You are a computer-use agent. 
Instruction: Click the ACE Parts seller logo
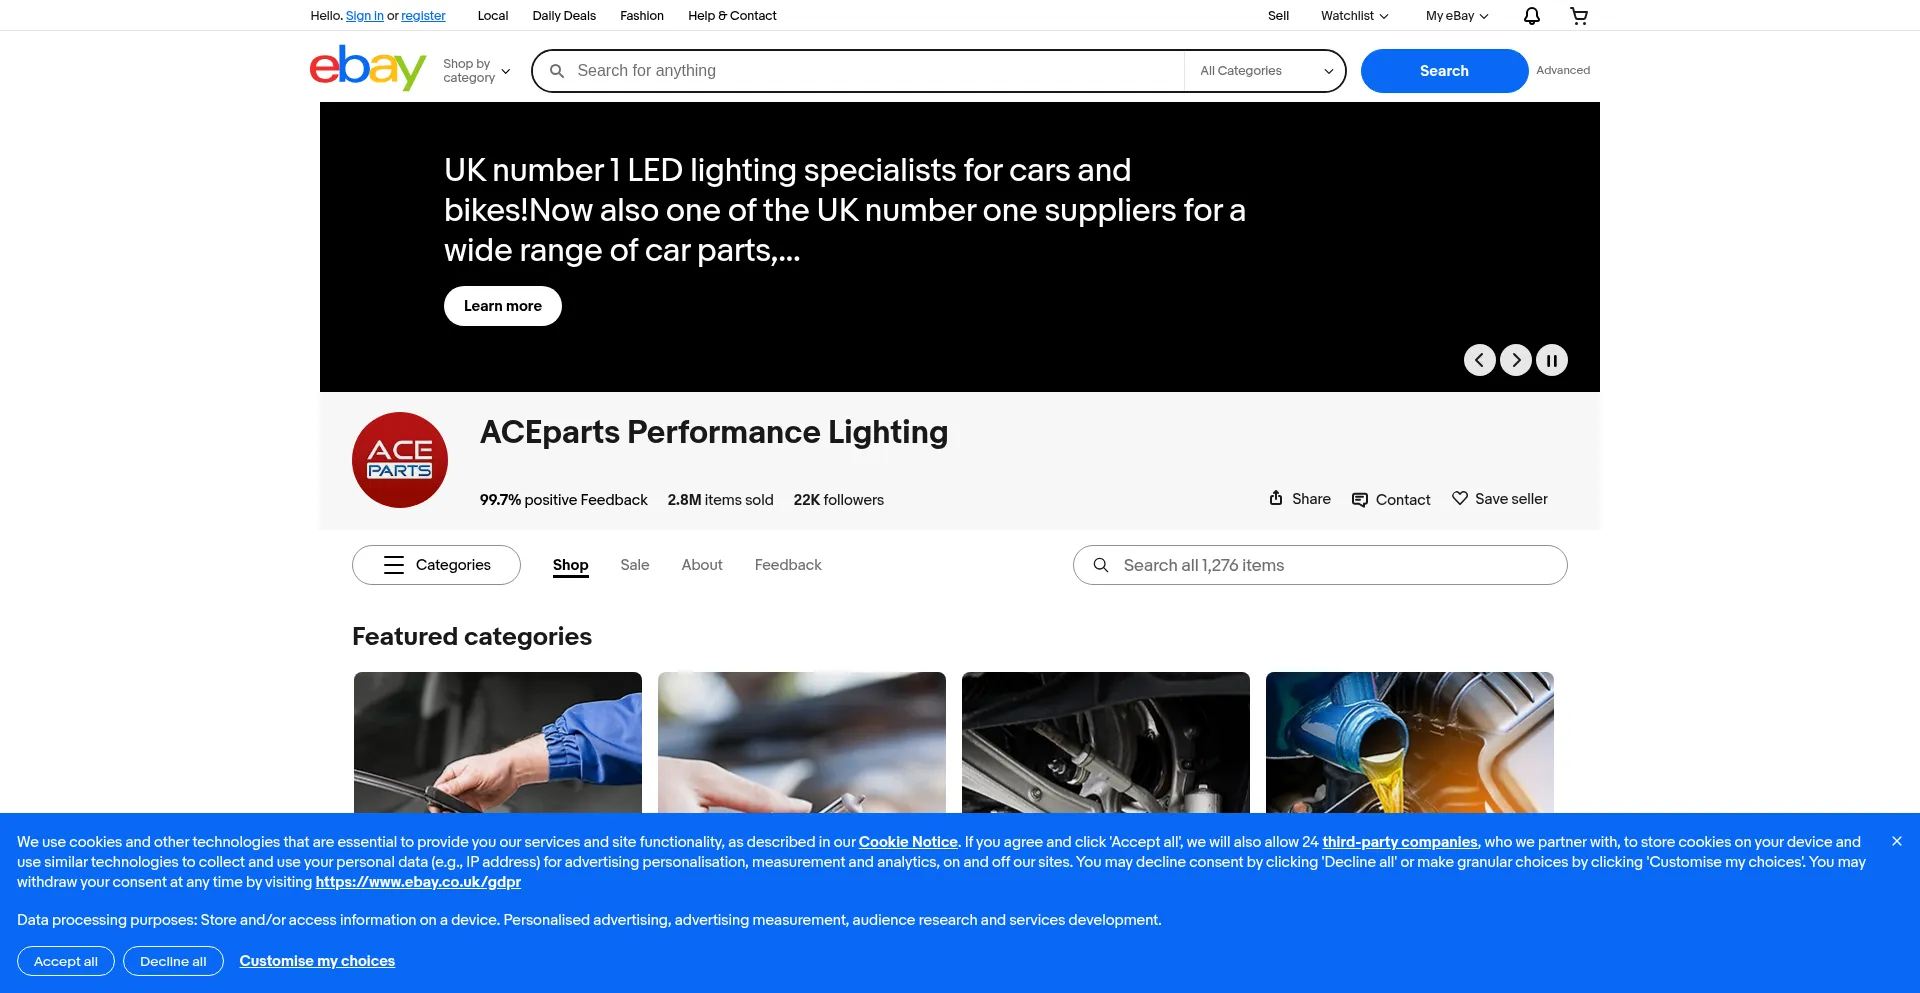tap(400, 460)
